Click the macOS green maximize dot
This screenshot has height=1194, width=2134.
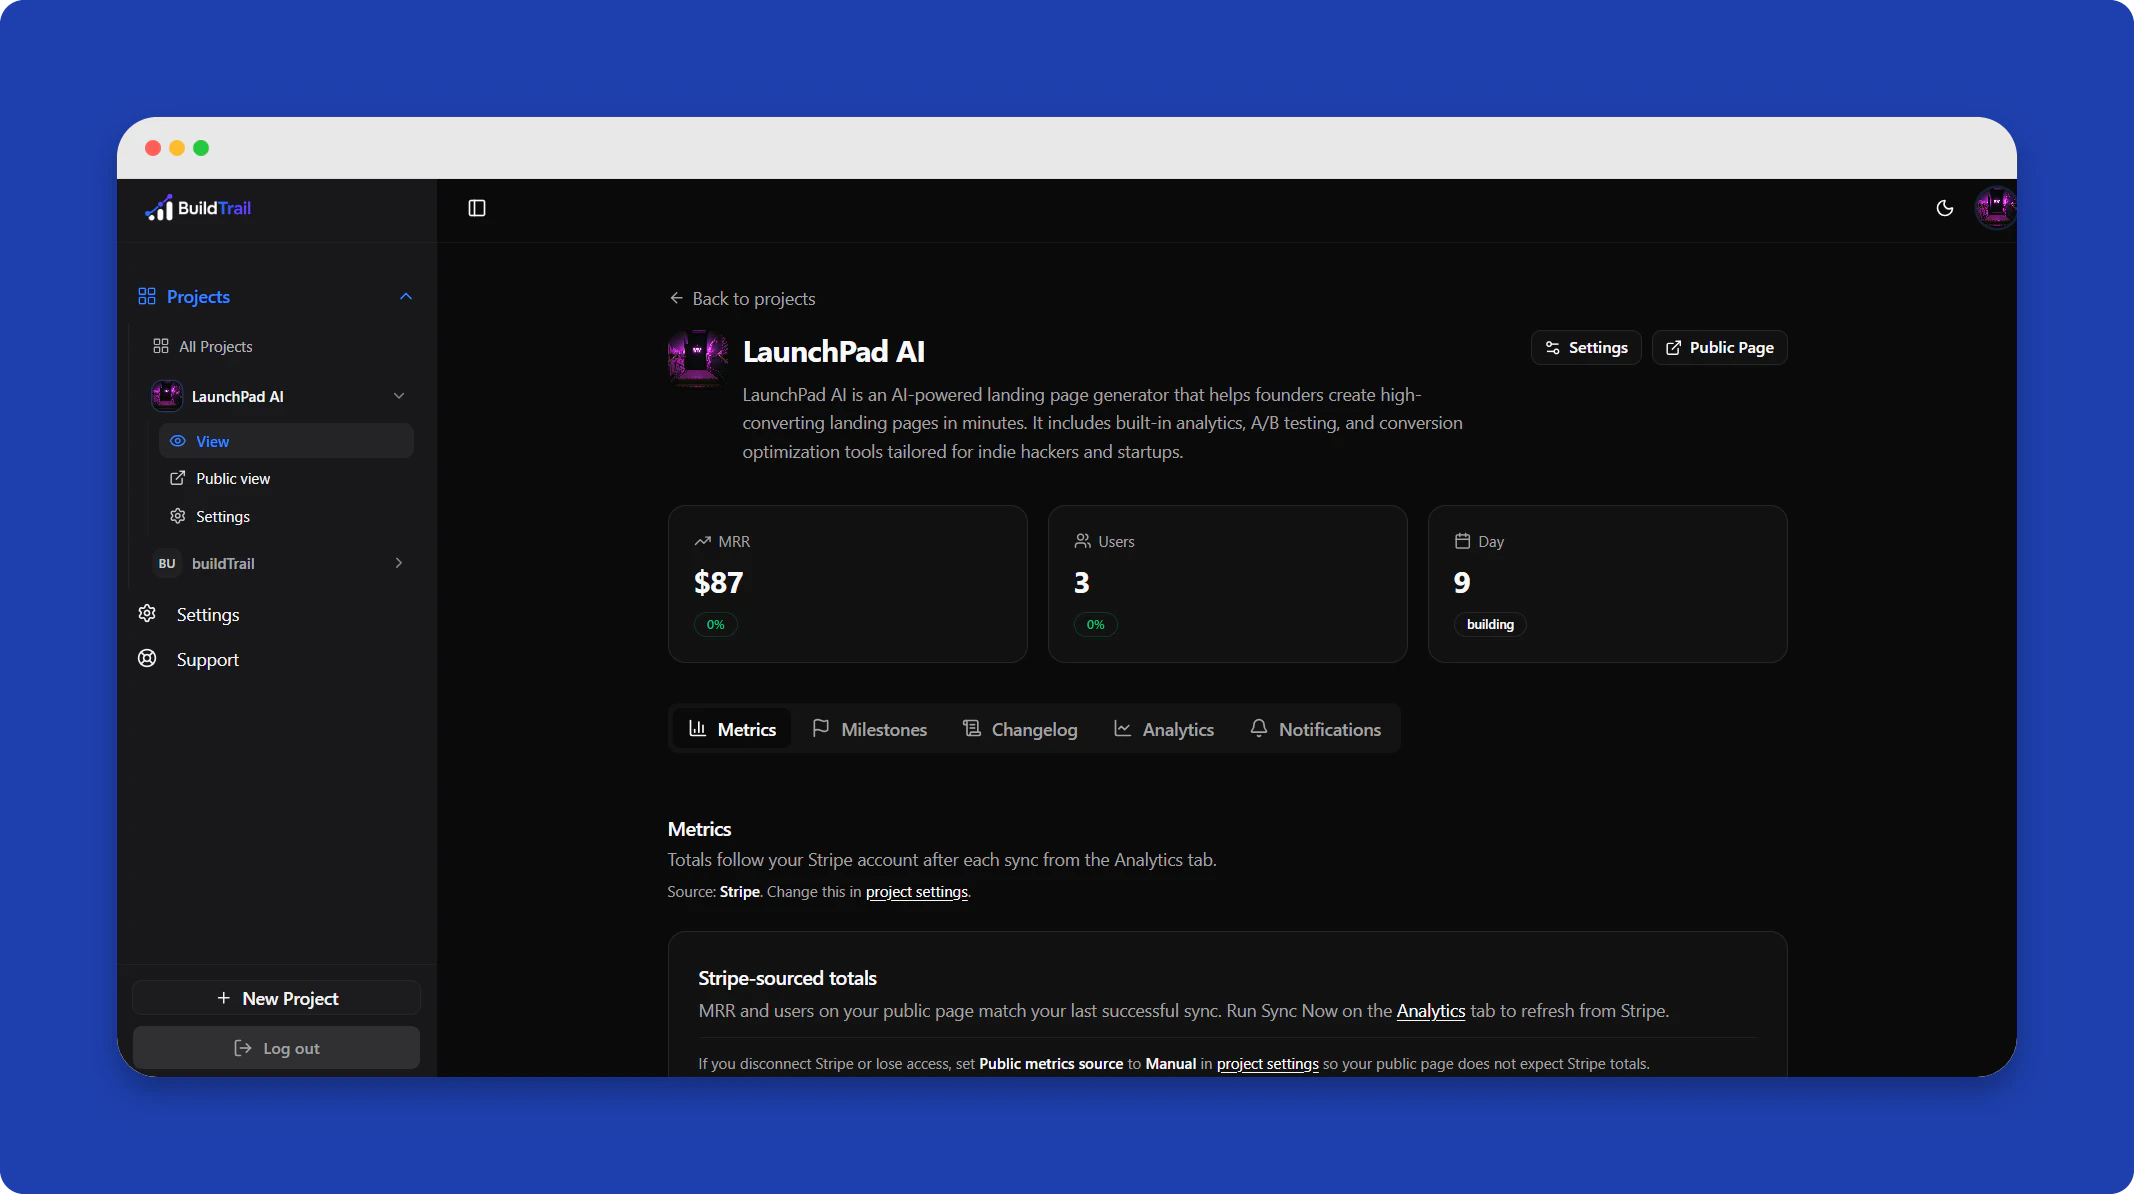(201, 148)
